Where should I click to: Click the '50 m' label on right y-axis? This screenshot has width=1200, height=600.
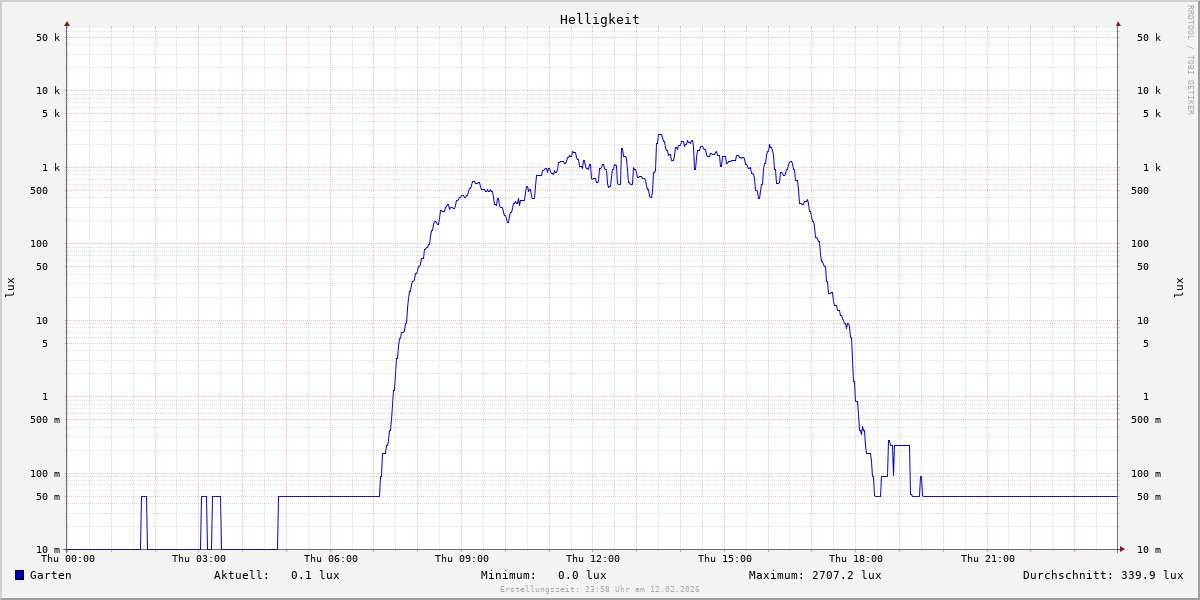pyautogui.click(x=1149, y=496)
